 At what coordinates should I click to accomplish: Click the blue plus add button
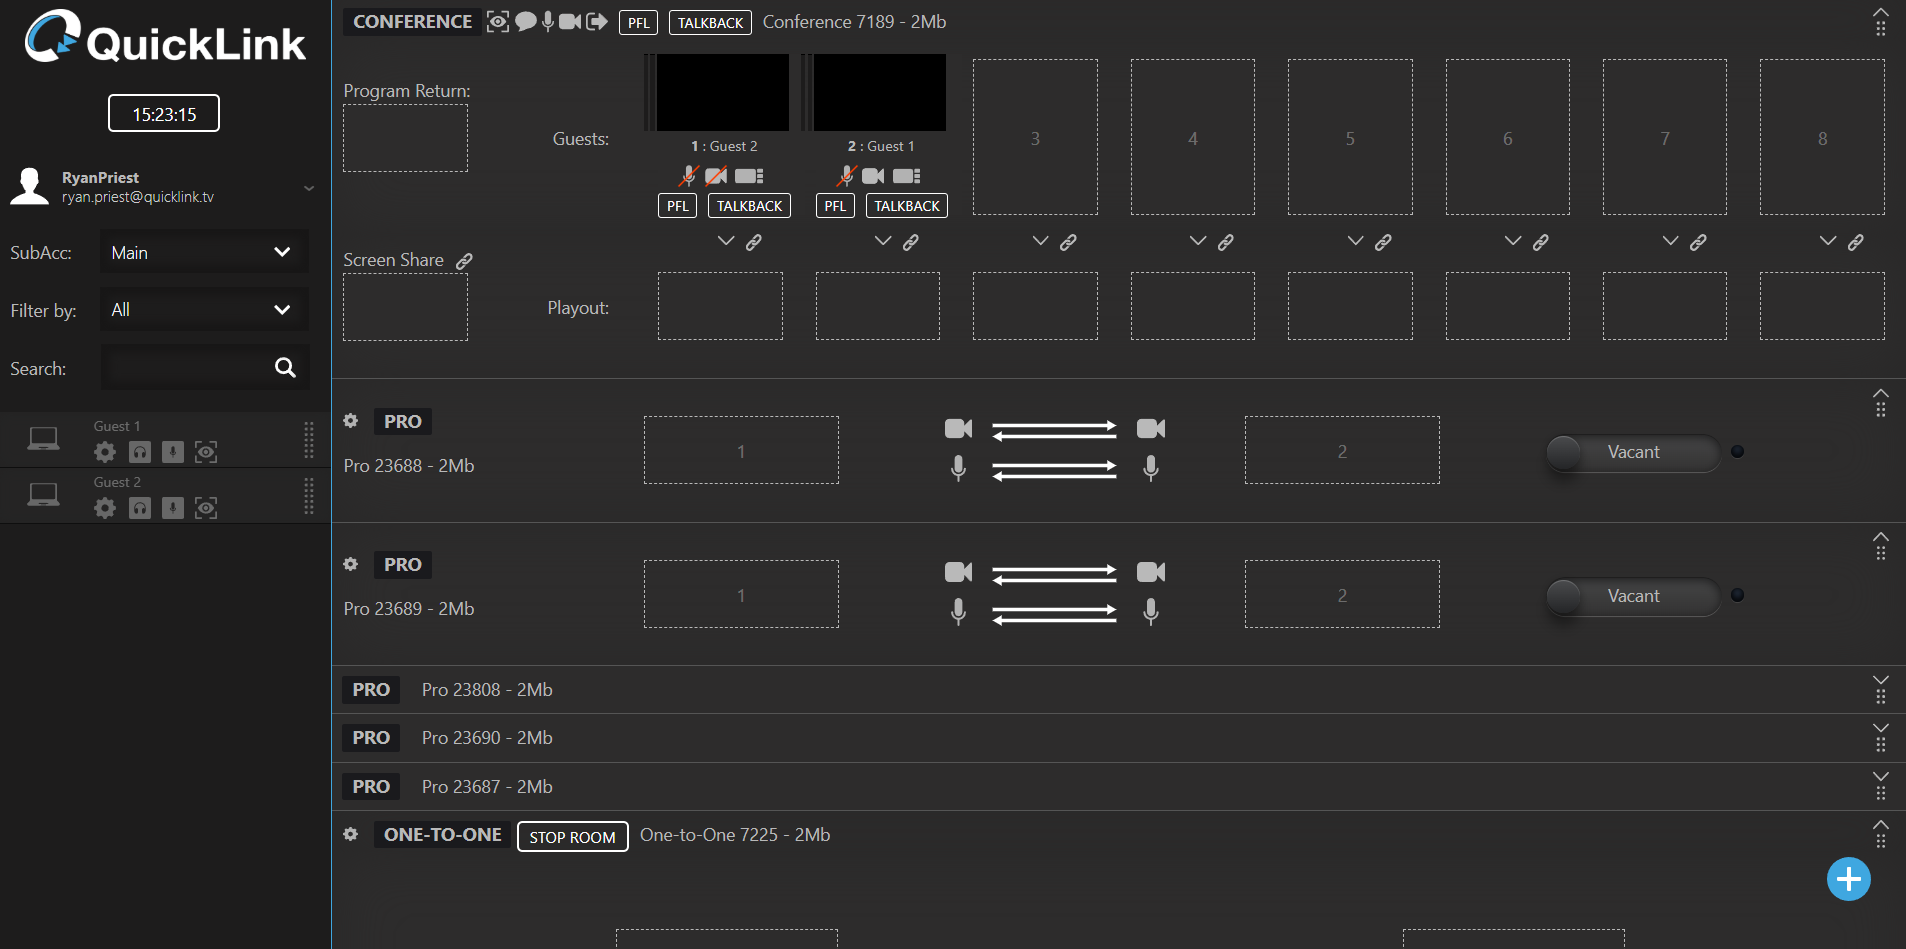pos(1848,879)
